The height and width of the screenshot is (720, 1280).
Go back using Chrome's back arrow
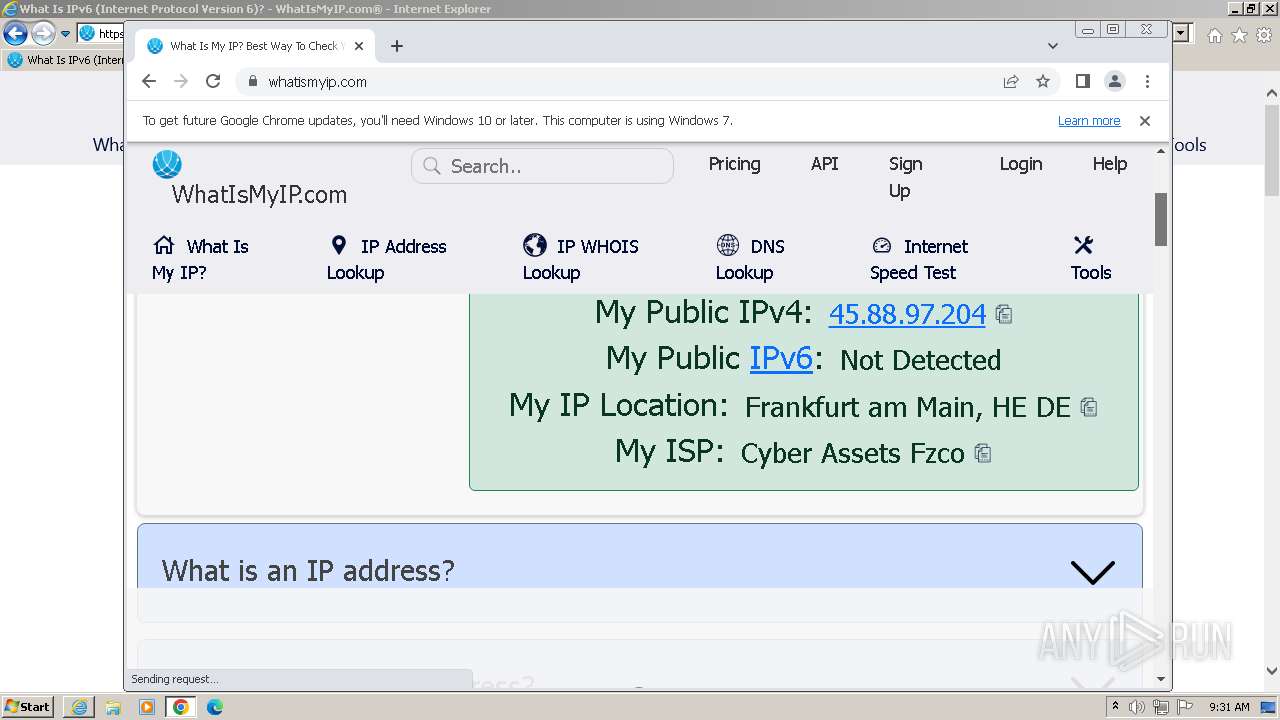(149, 82)
